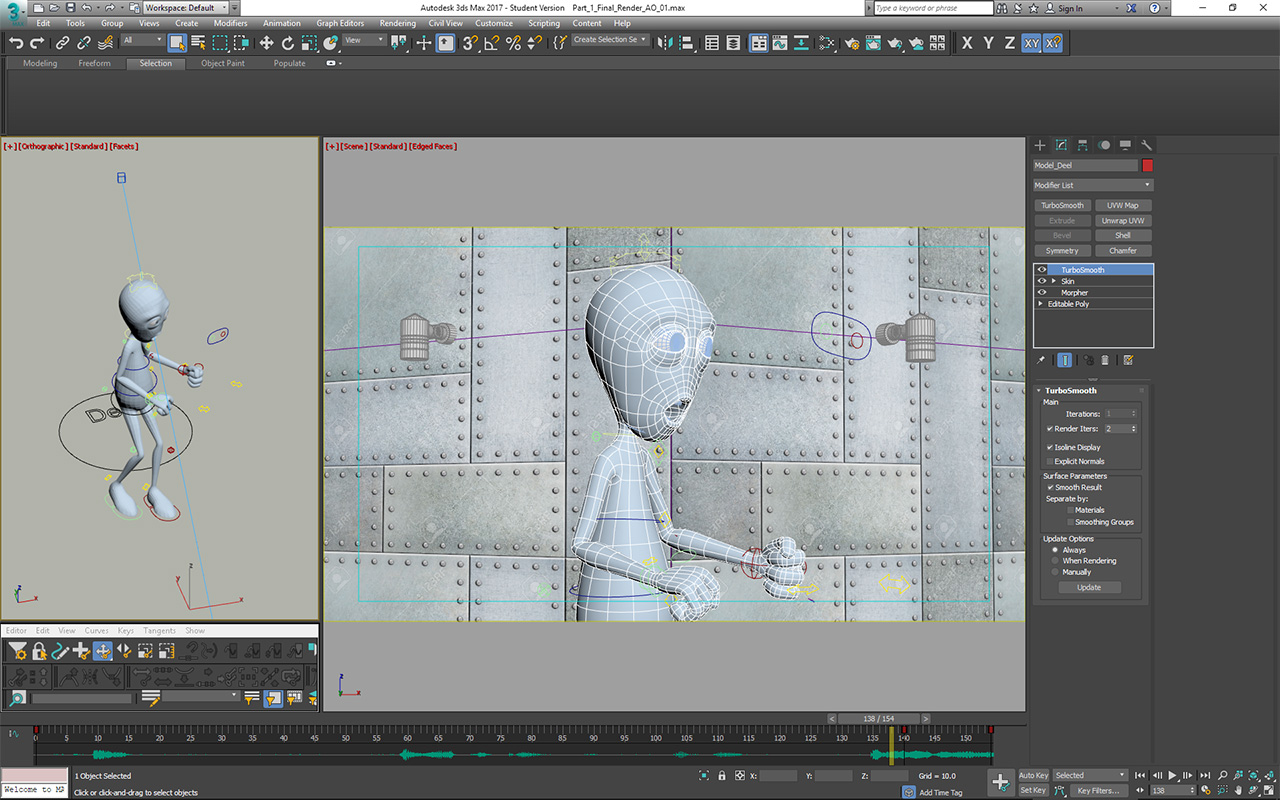Hide the Morpher modifier with its eye icon
The height and width of the screenshot is (800, 1280).
coord(1042,292)
